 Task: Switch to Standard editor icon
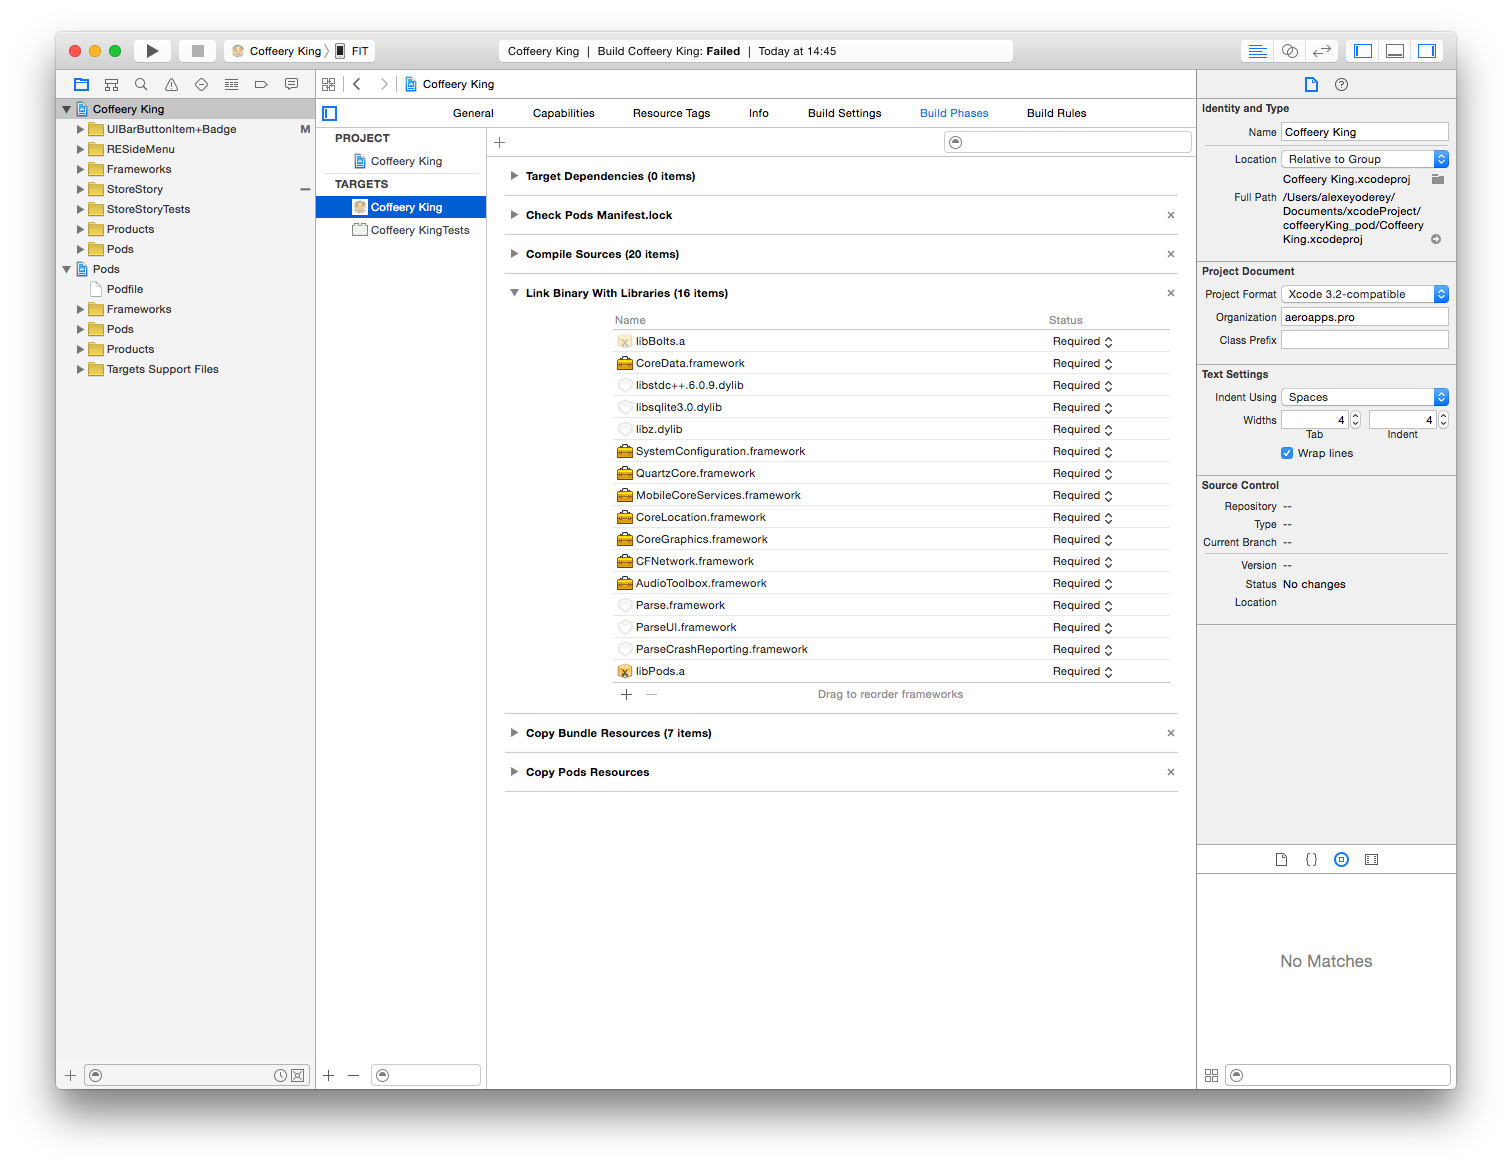(1258, 51)
